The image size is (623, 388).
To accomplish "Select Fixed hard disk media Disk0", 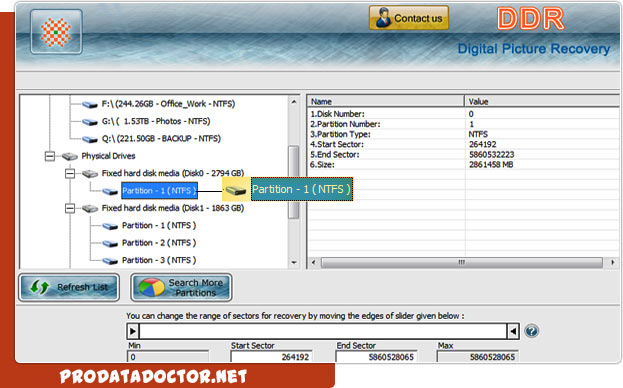I will [173, 173].
